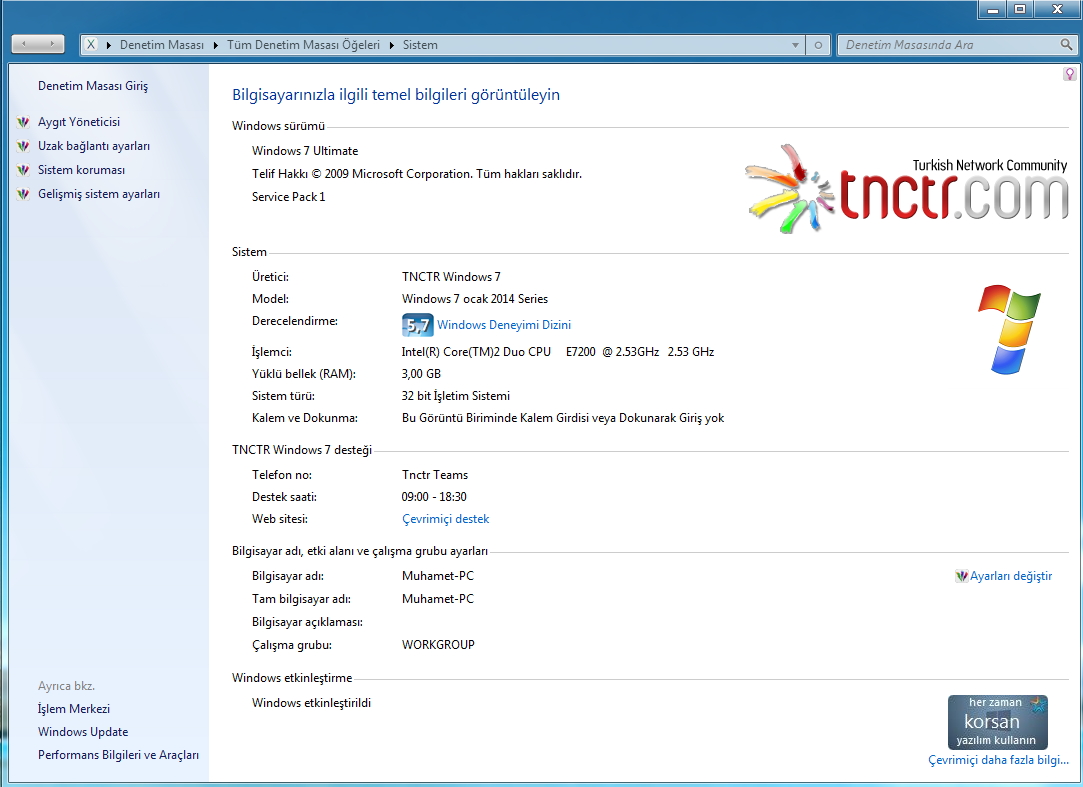The width and height of the screenshot is (1083, 787).
Task: Open Windows Update from the sidebar
Action: click(x=83, y=732)
